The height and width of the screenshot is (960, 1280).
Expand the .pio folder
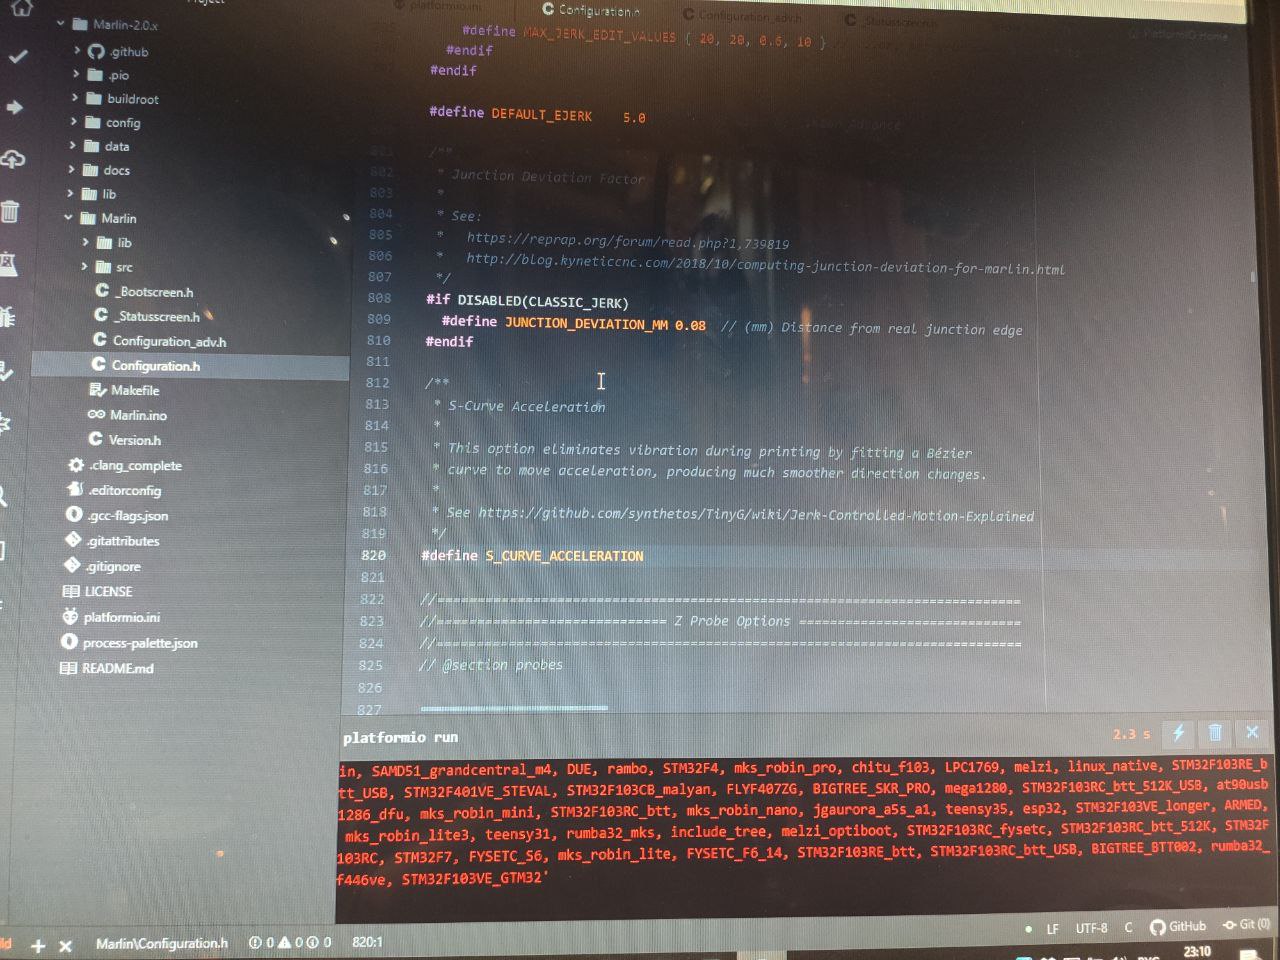(x=76, y=74)
